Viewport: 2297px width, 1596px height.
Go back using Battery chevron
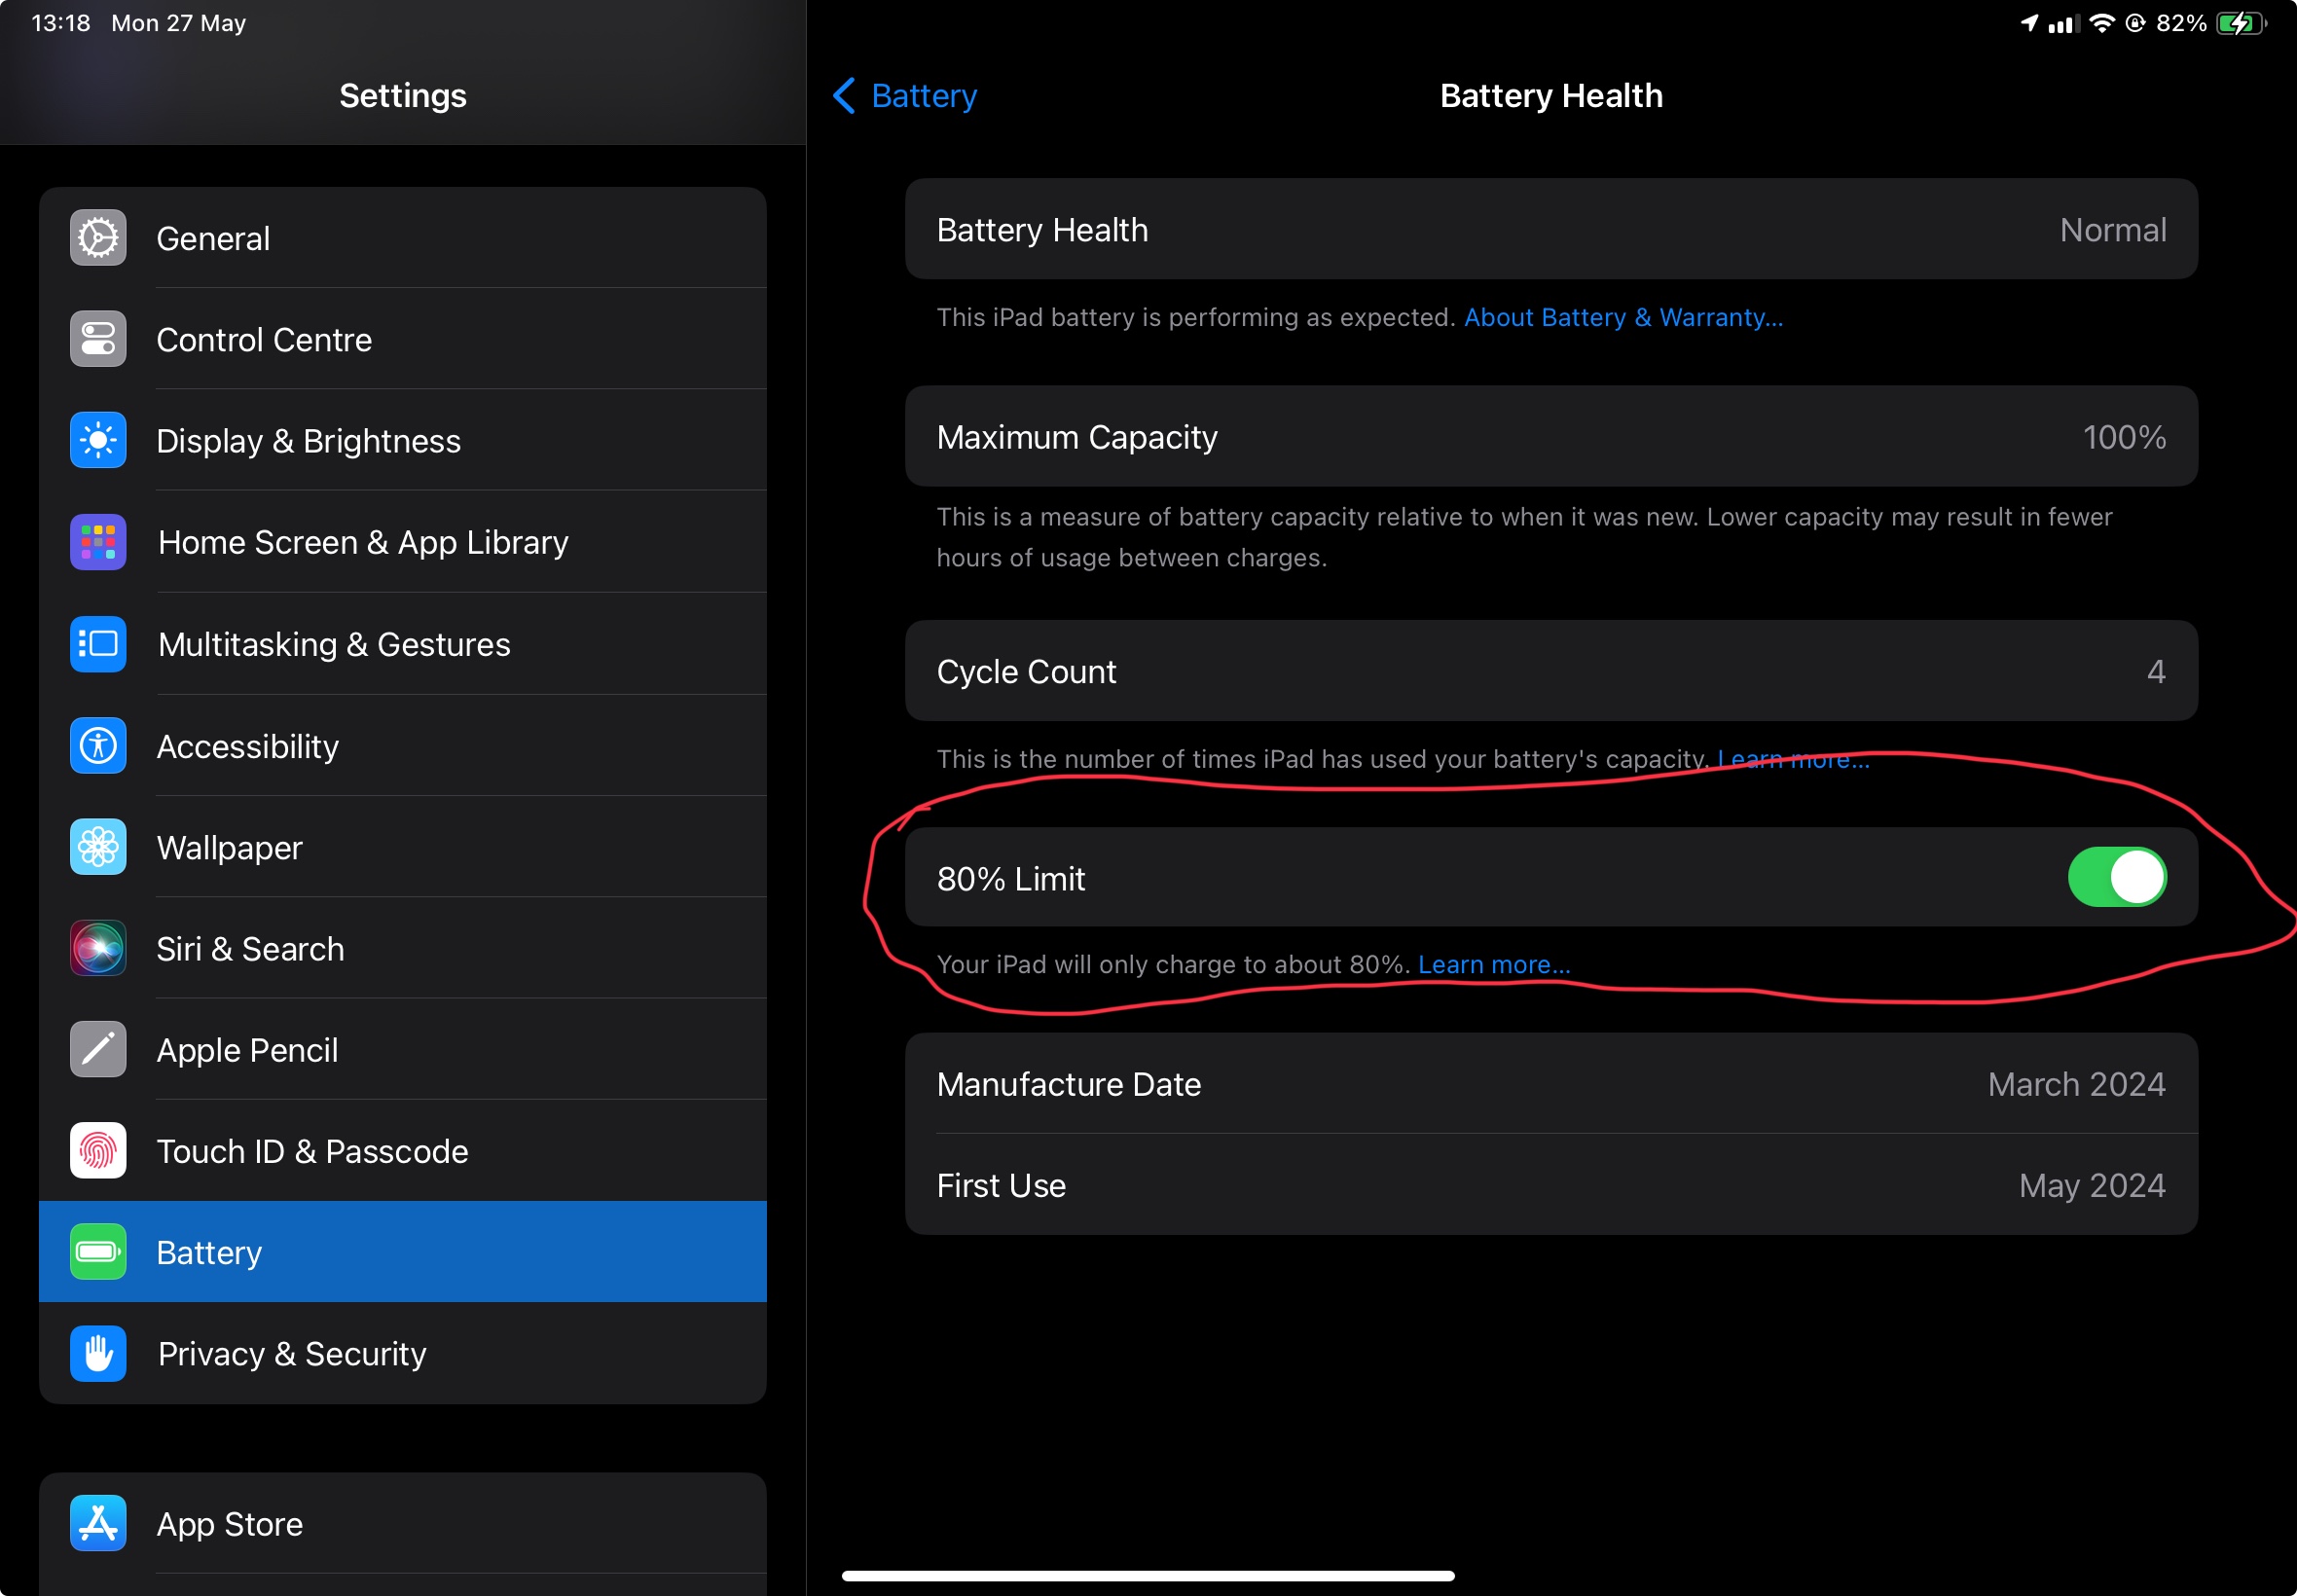[x=845, y=96]
